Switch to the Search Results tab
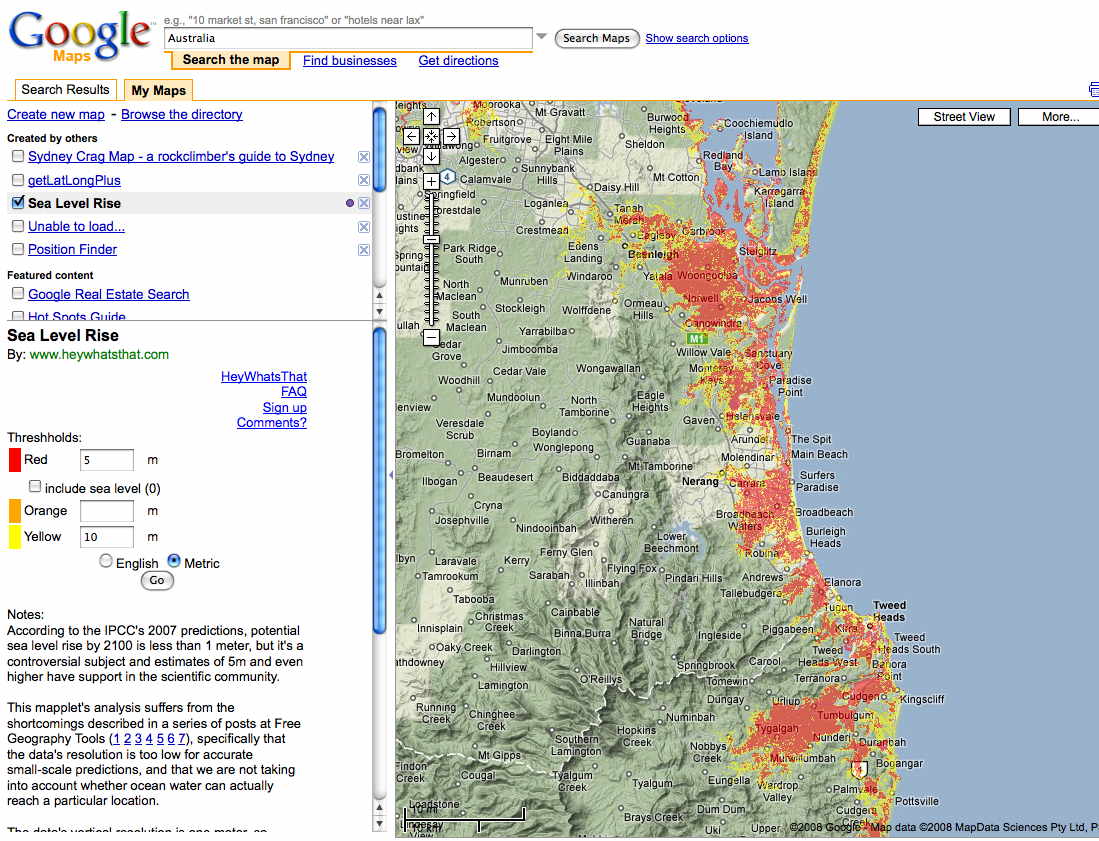This screenshot has height=841, width=1099. (65, 90)
